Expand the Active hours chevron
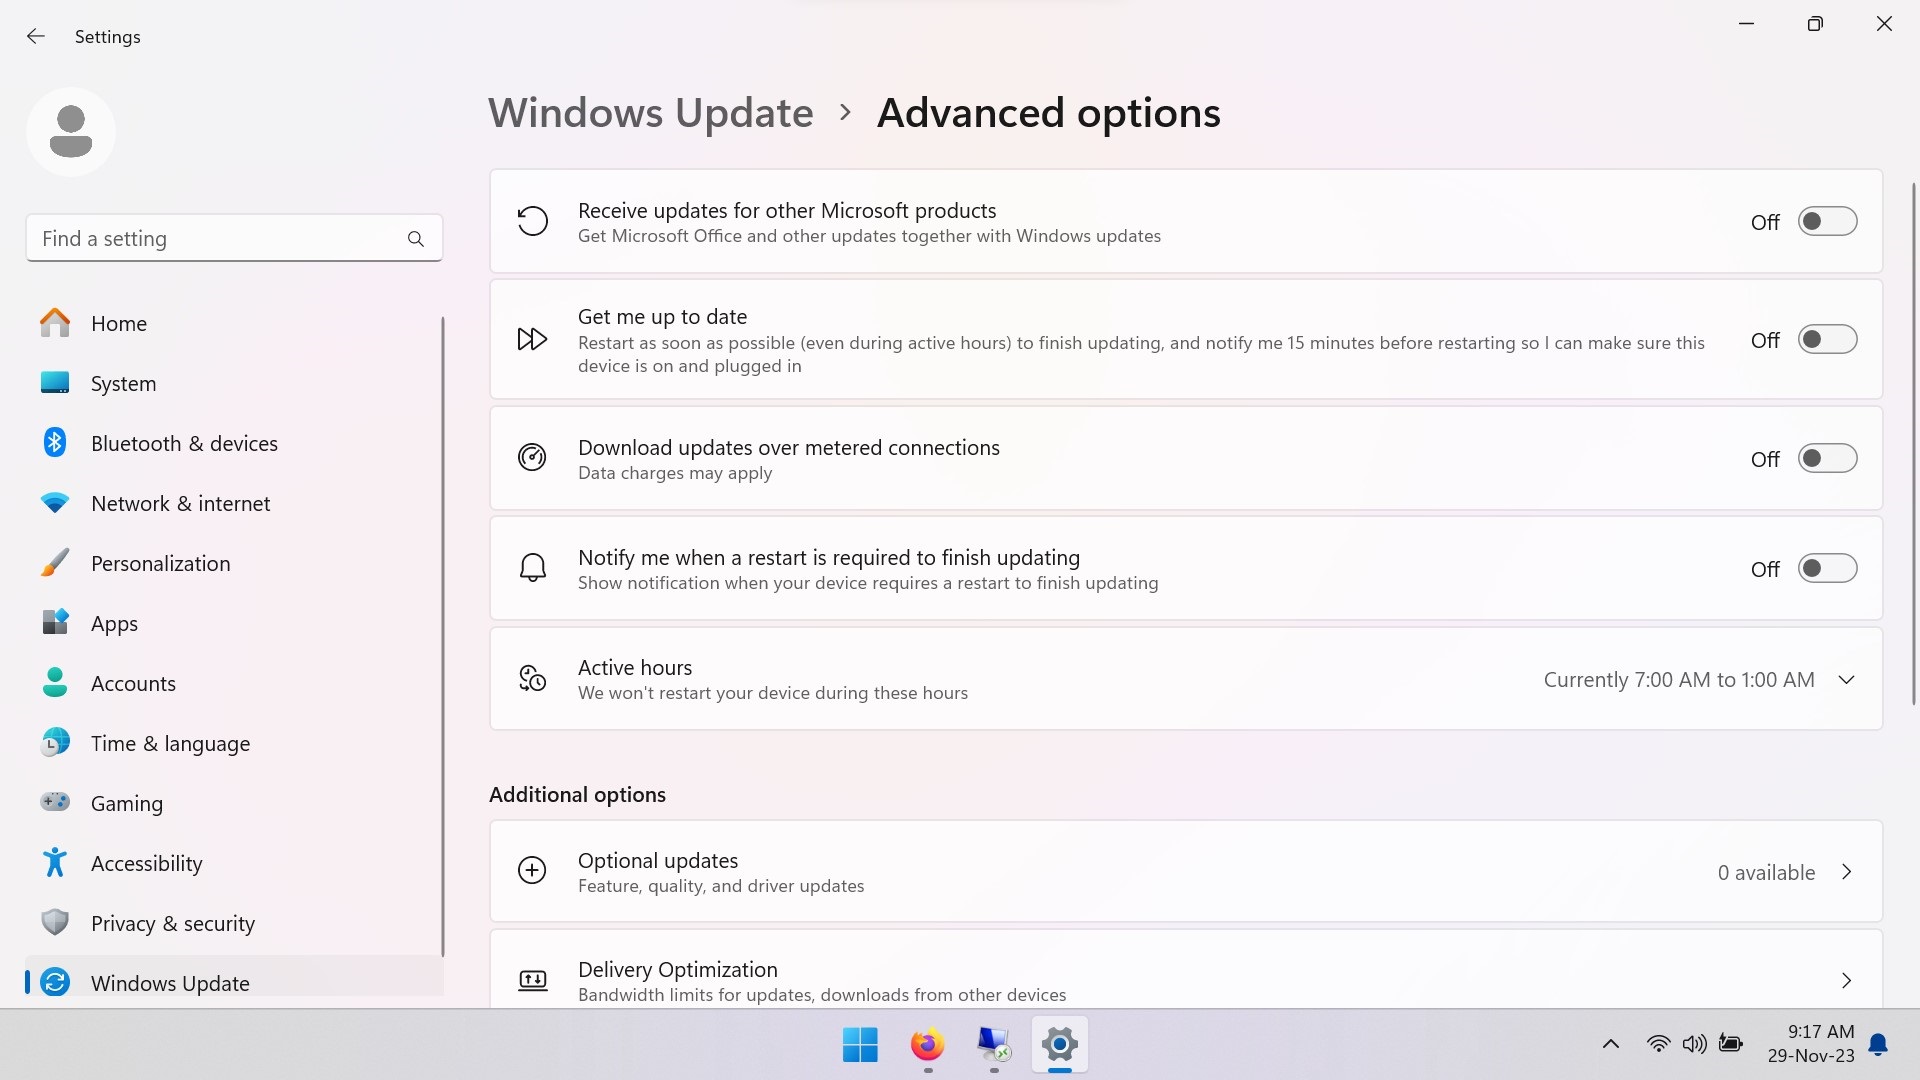1920x1080 pixels. pos(1847,680)
